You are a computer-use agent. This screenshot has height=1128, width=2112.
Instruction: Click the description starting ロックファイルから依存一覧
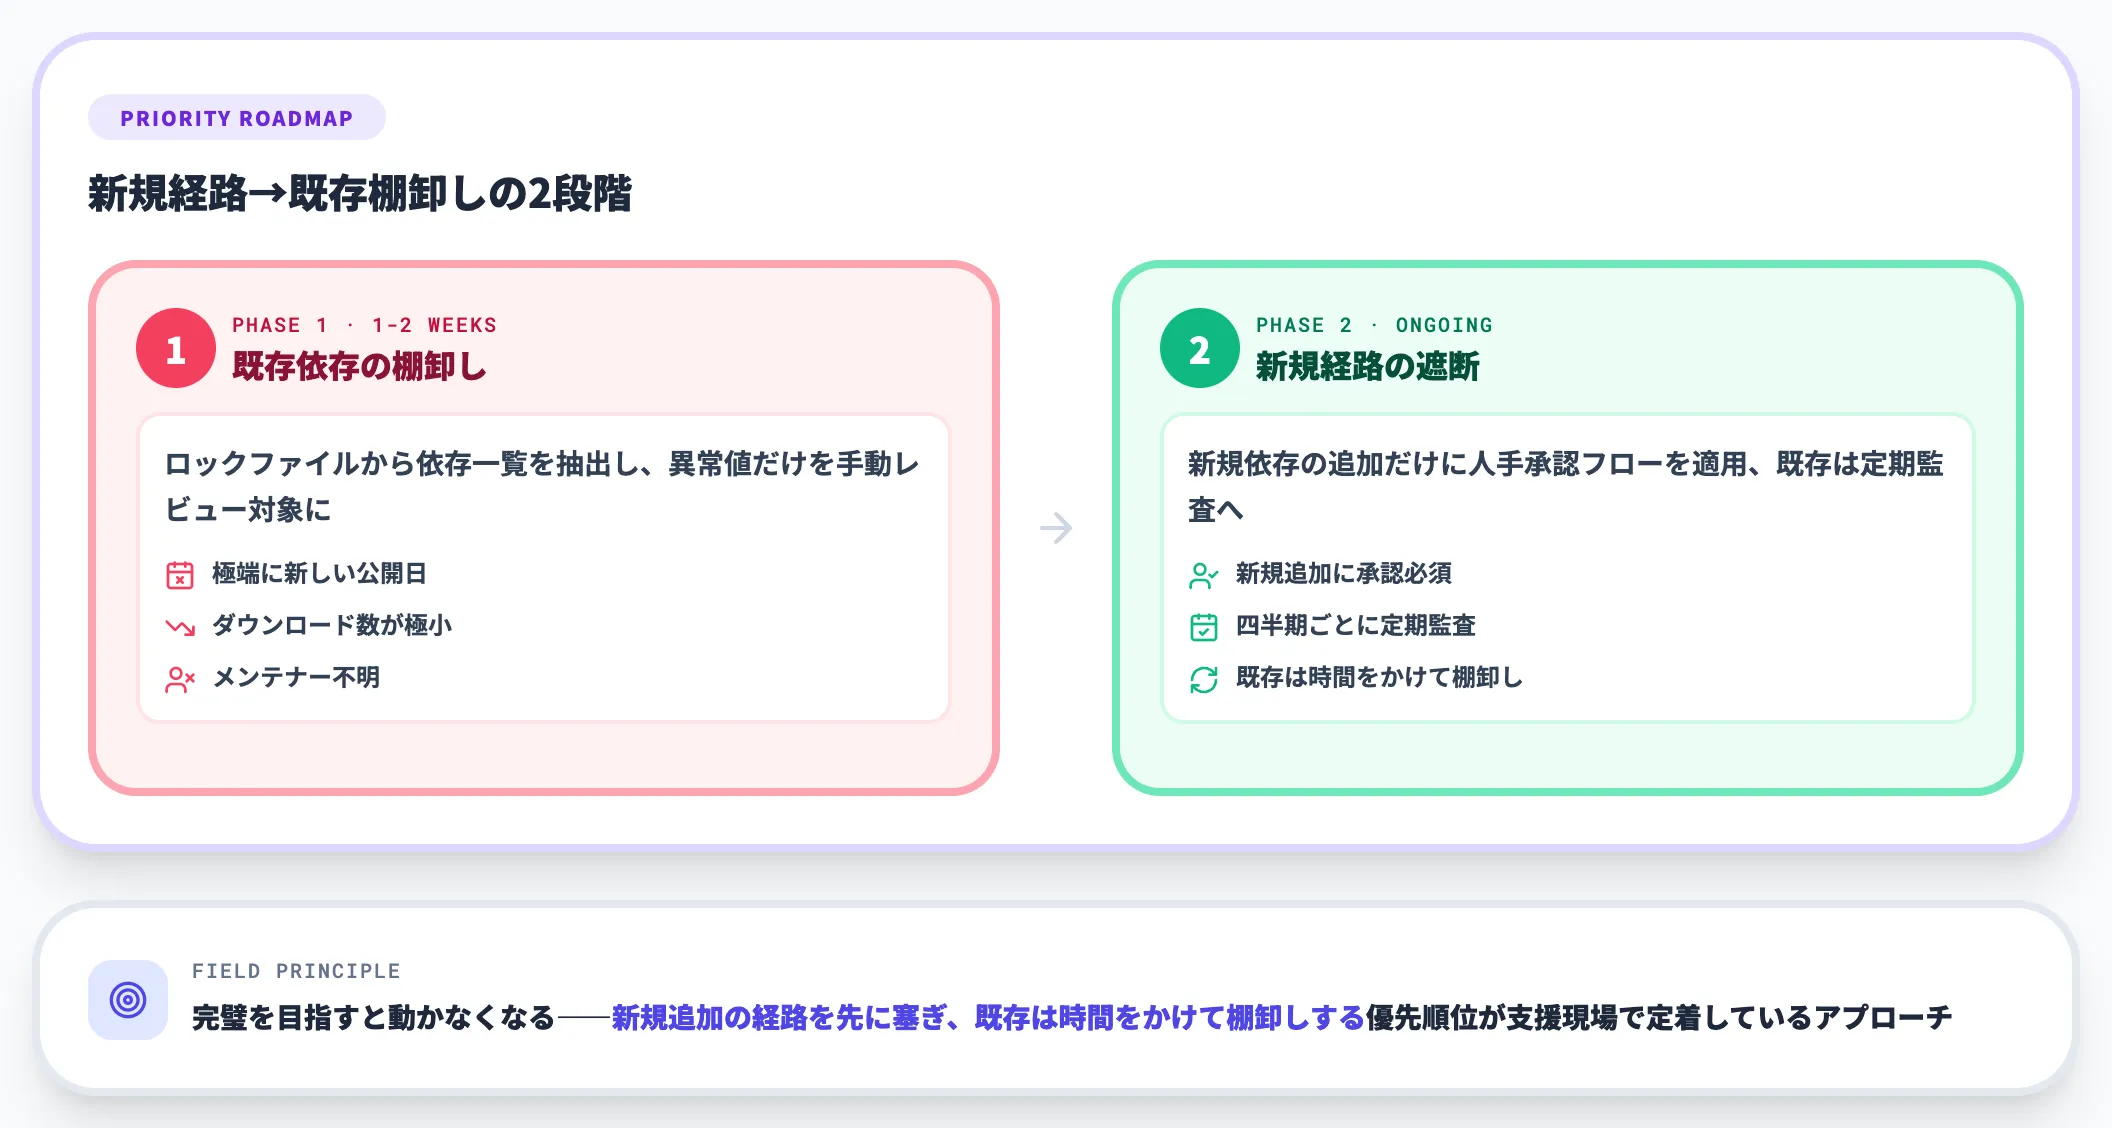542,487
